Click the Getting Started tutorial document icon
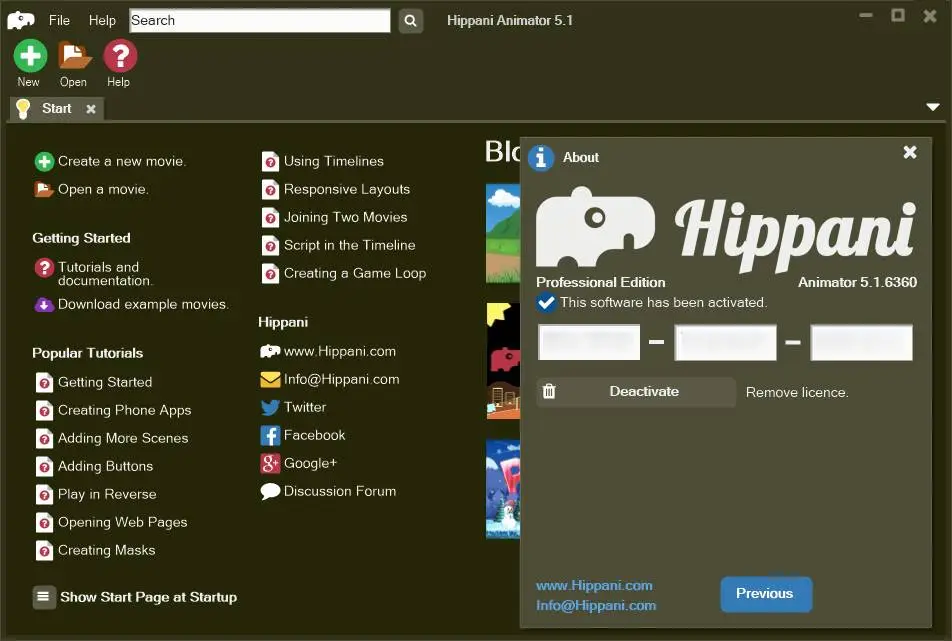This screenshot has height=641, width=952. (44, 382)
